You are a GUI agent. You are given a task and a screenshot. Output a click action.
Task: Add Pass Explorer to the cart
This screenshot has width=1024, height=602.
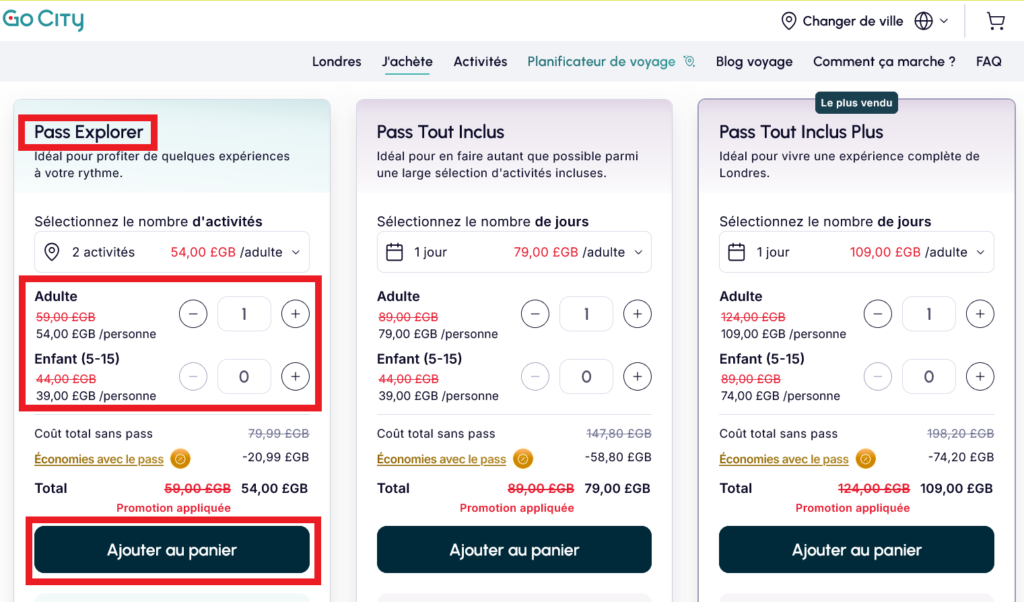point(172,549)
